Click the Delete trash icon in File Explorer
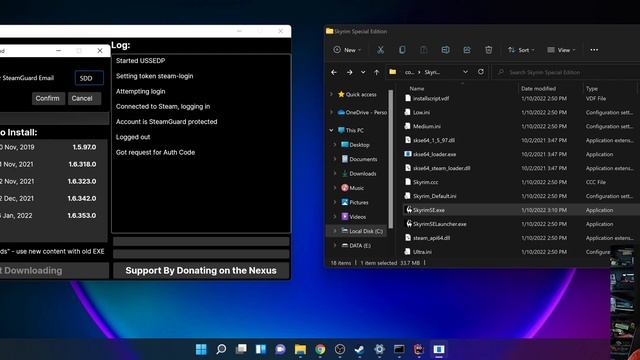 coord(489,50)
